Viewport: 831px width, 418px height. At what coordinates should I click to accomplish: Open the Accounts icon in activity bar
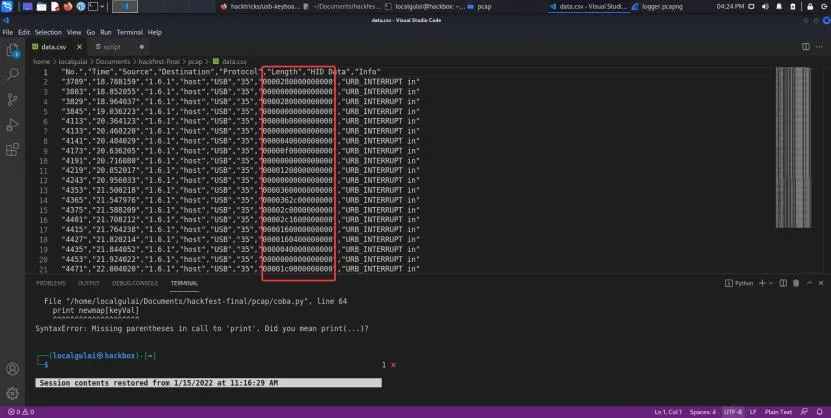(12, 368)
